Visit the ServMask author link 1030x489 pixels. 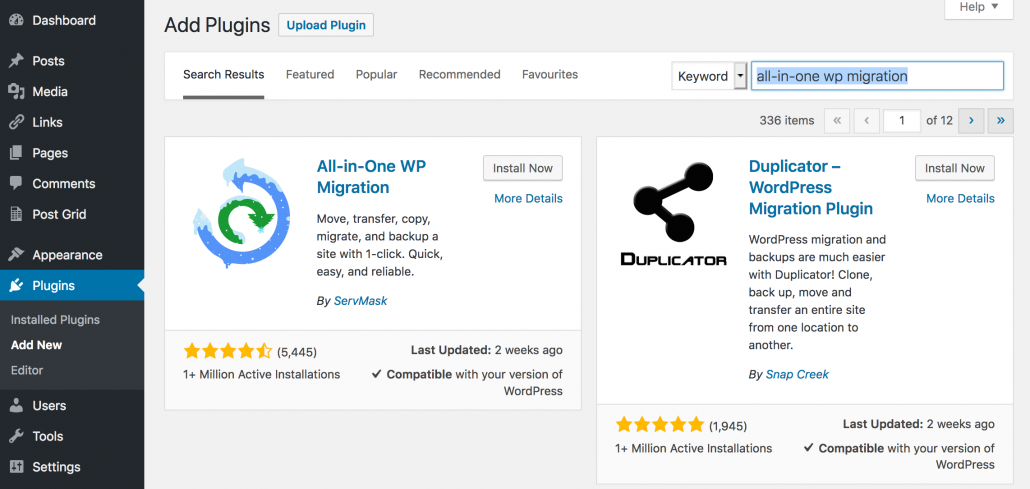(x=360, y=301)
